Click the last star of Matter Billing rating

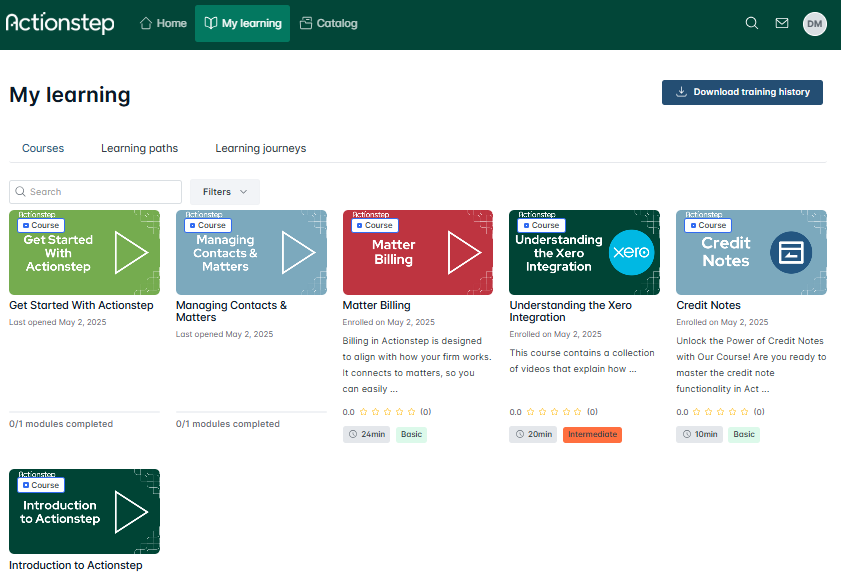pyautogui.click(x=411, y=411)
